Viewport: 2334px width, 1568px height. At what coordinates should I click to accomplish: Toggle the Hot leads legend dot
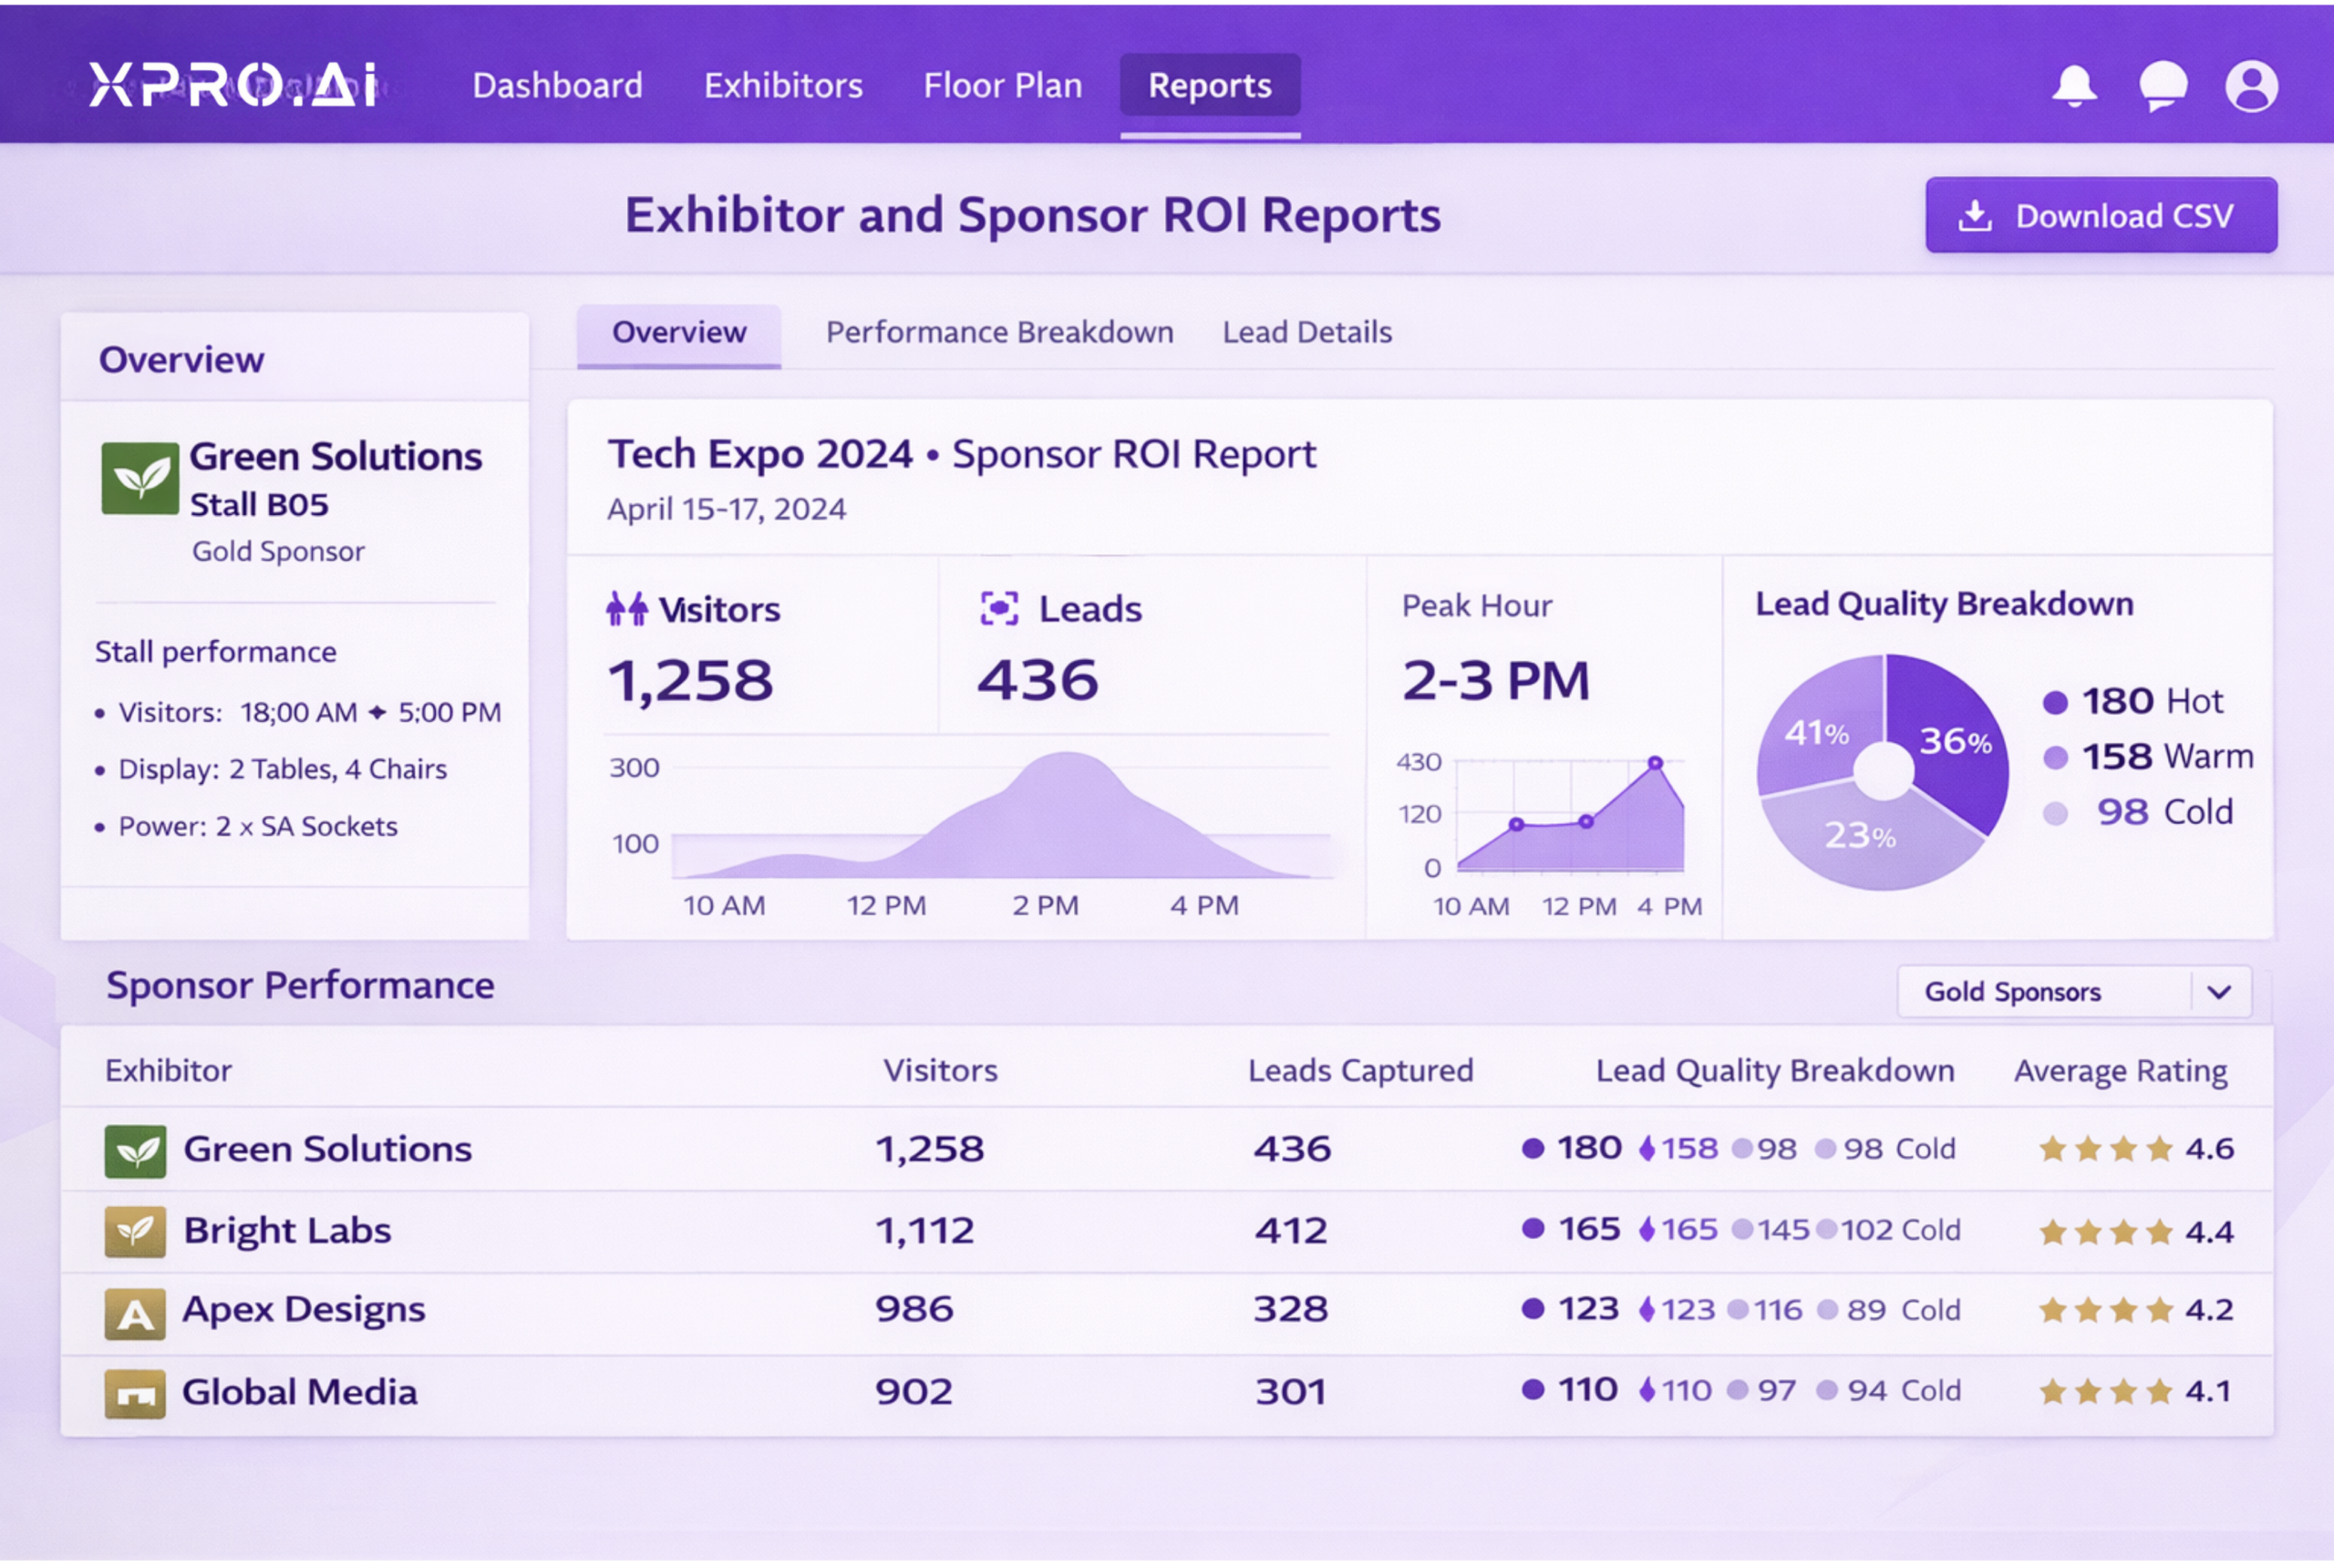tap(2054, 702)
